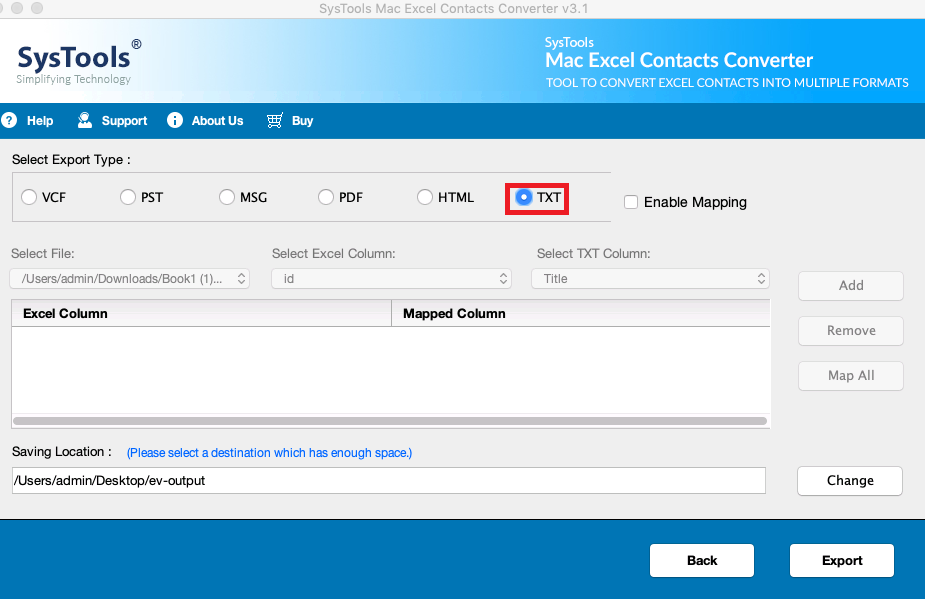925x599 pixels.
Task: Click the Export button
Action: coord(841,560)
